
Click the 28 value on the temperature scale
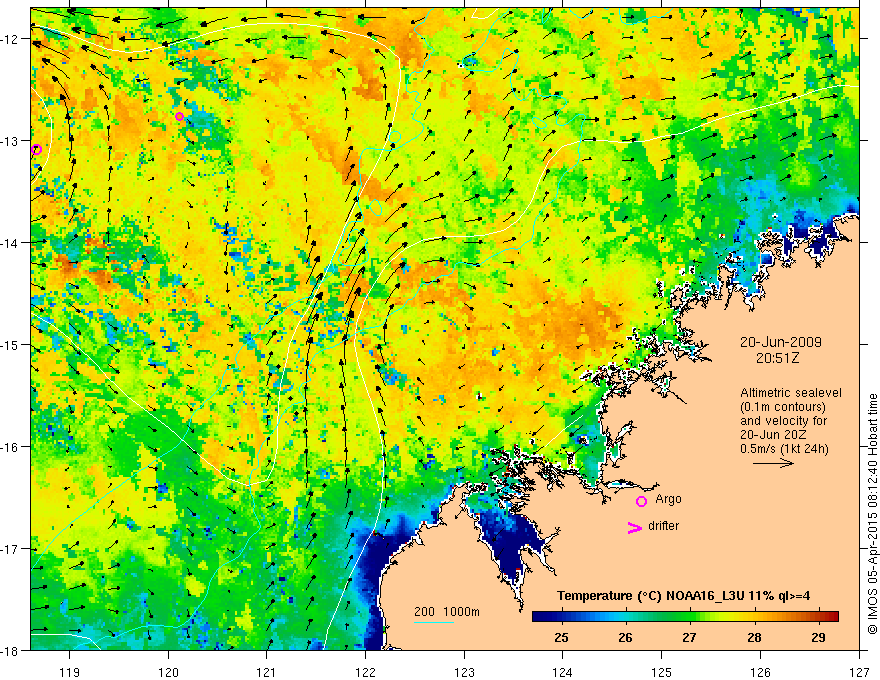coord(754,637)
